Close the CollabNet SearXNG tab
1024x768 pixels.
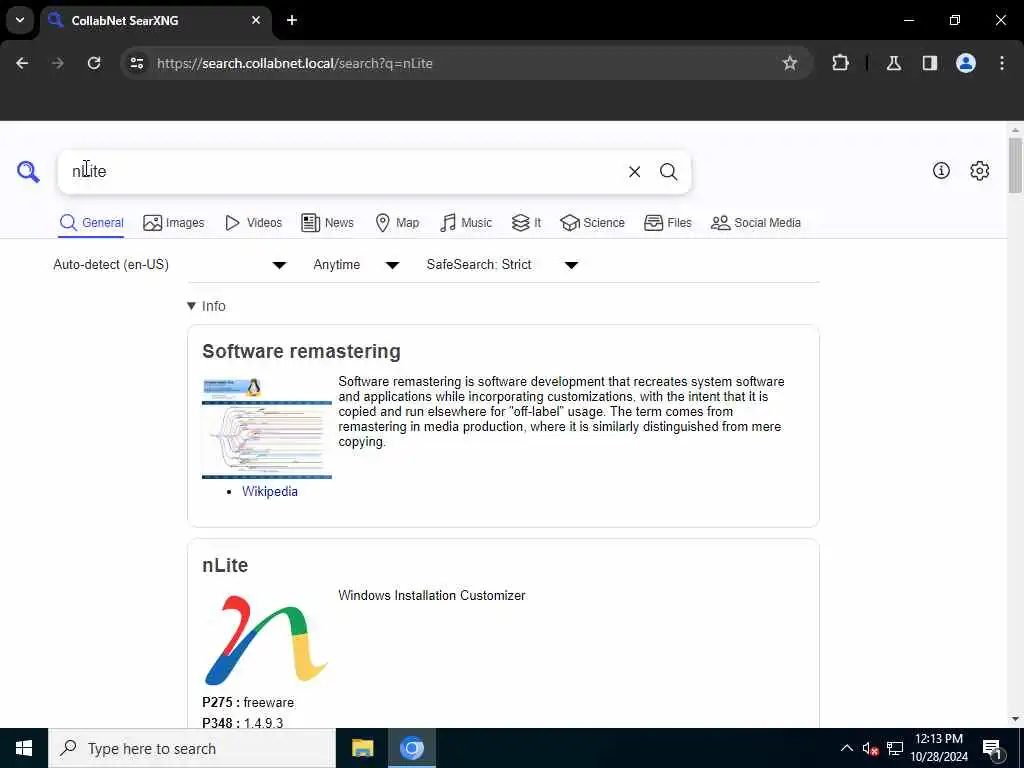[x=256, y=20]
